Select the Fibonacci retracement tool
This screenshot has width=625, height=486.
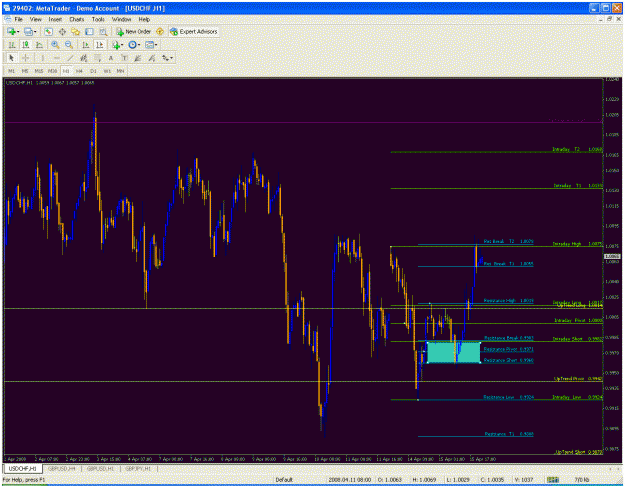pos(97,58)
